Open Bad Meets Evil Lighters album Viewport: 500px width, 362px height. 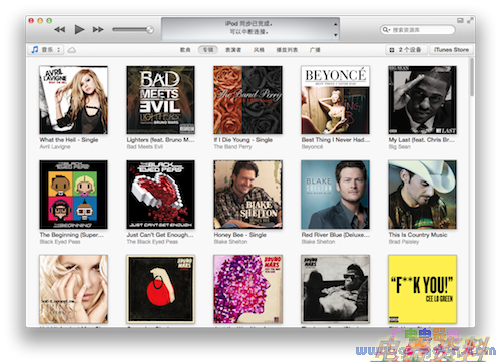(x=160, y=100)
